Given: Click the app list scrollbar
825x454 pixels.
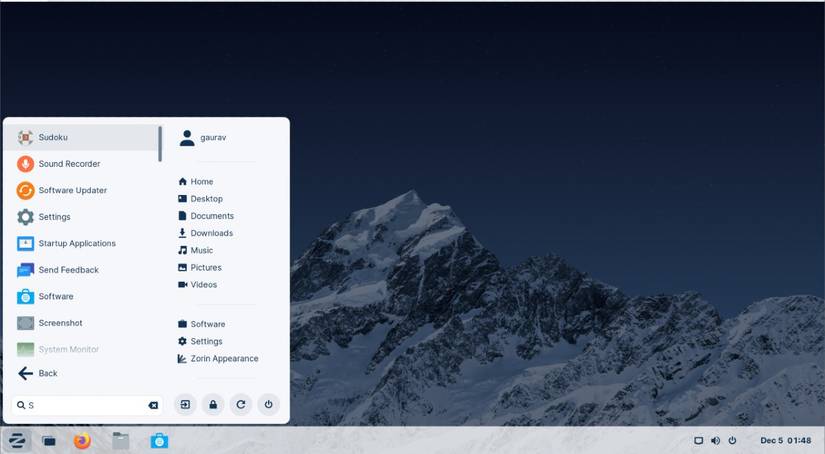Looking at the screenshot, I should [160, 144].
